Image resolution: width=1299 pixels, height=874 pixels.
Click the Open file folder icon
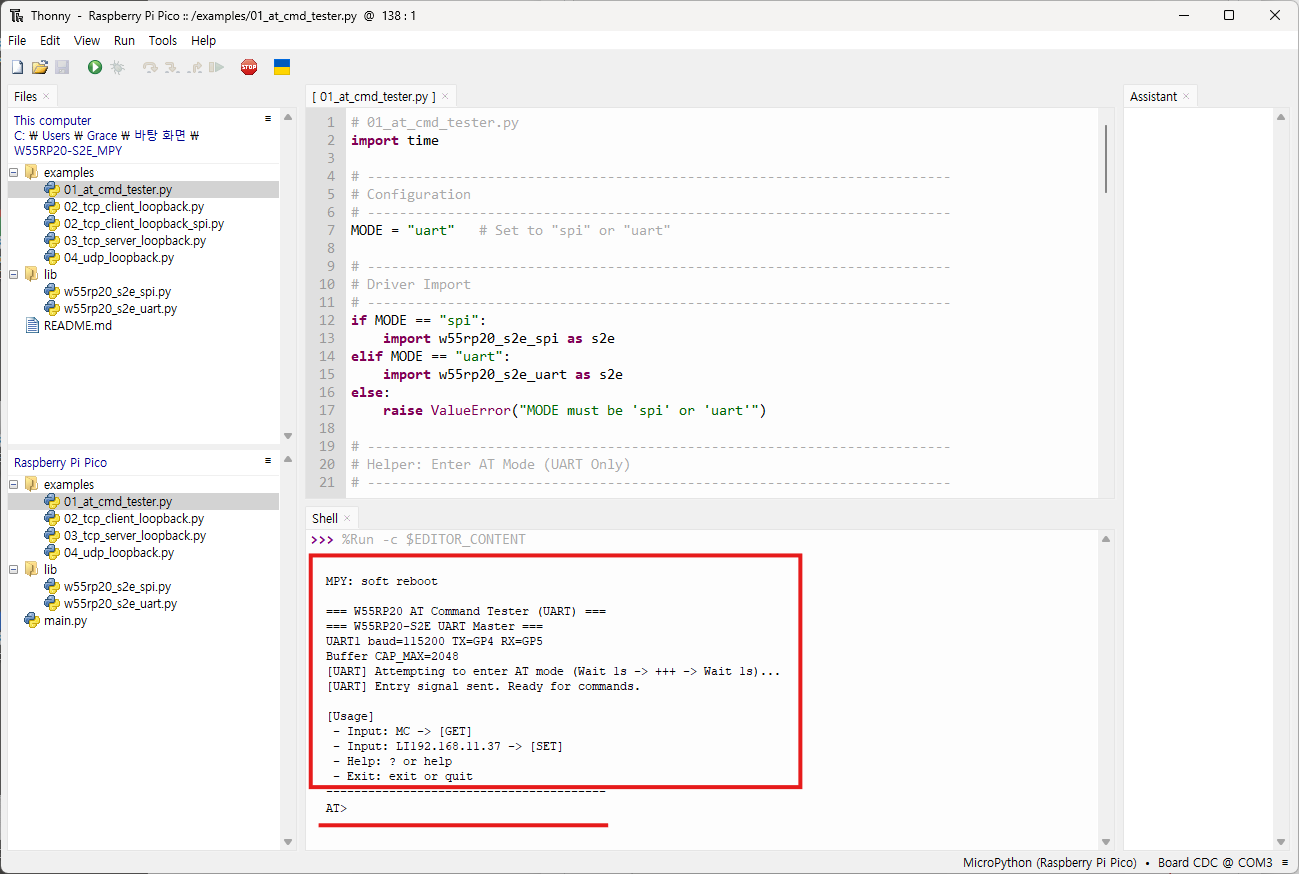point(40,67)
